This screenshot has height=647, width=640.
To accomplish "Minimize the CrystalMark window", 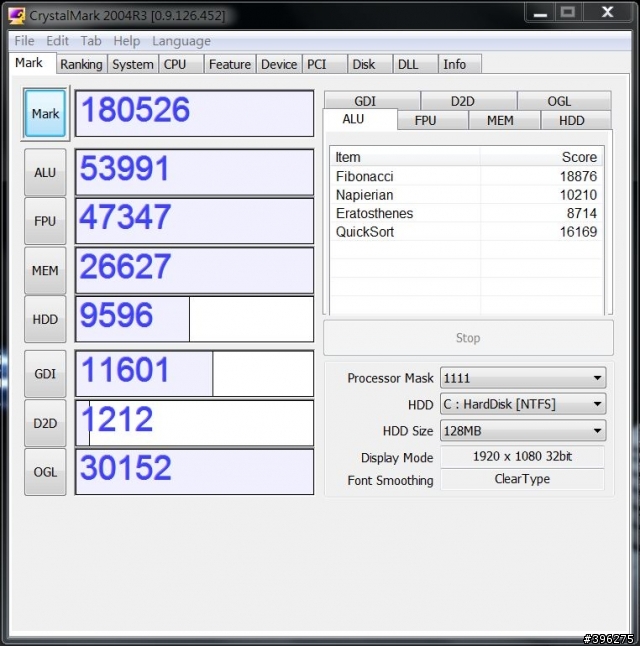I will pos(540,13).
